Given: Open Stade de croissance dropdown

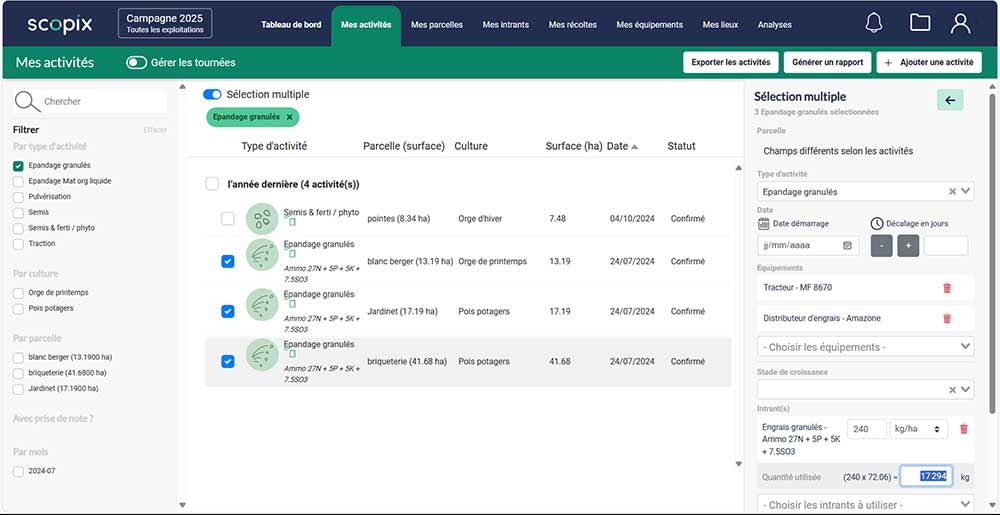Looking at the screenshot, I should (x=966, y=389).
